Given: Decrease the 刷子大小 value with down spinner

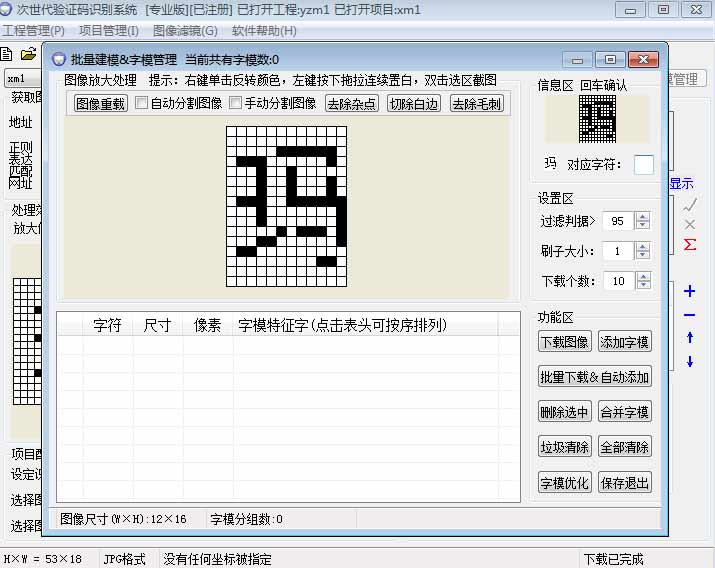Looking at the screenshot, I should coord(642,256).
